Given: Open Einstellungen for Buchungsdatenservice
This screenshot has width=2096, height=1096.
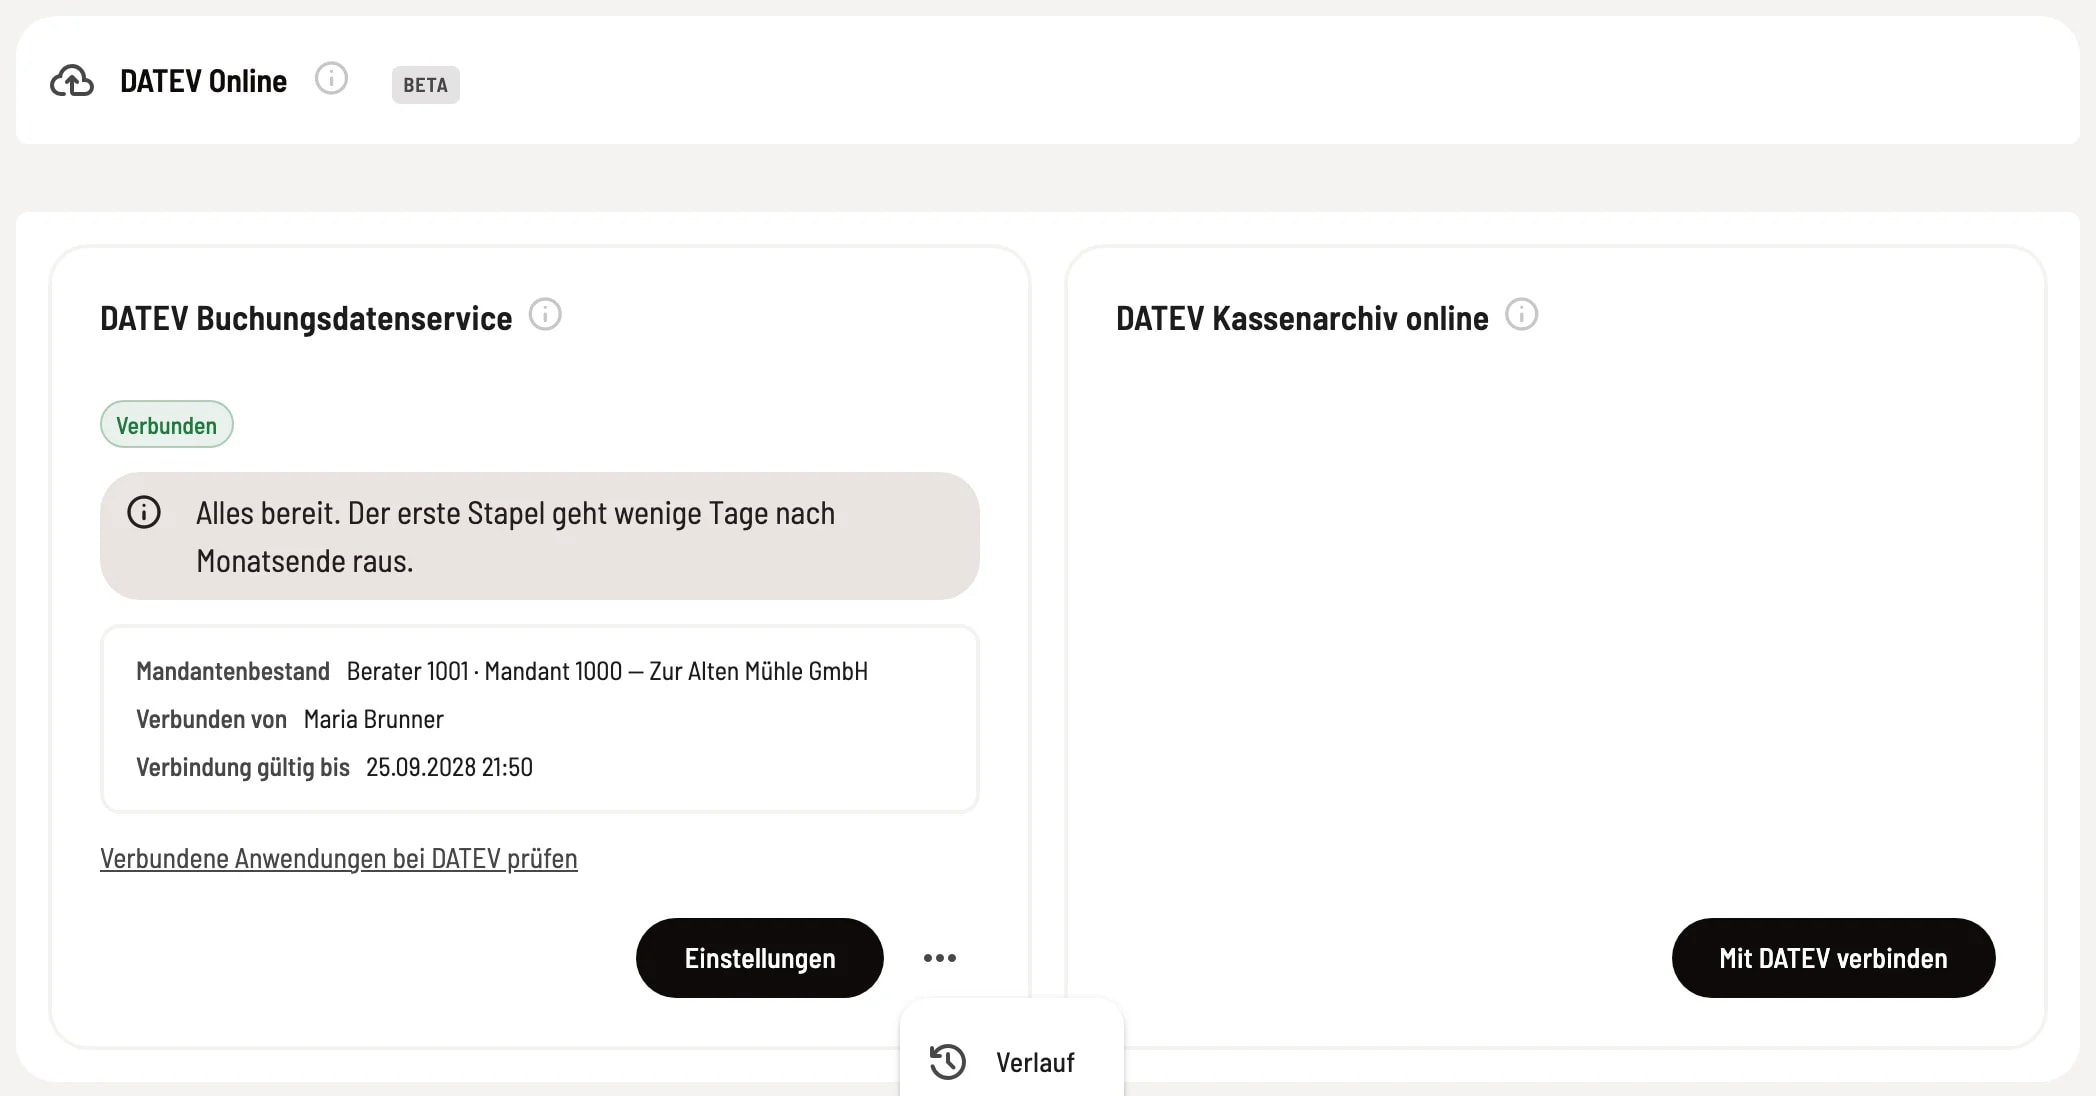Looking at the screenshot, I should (x=760, y=958).
